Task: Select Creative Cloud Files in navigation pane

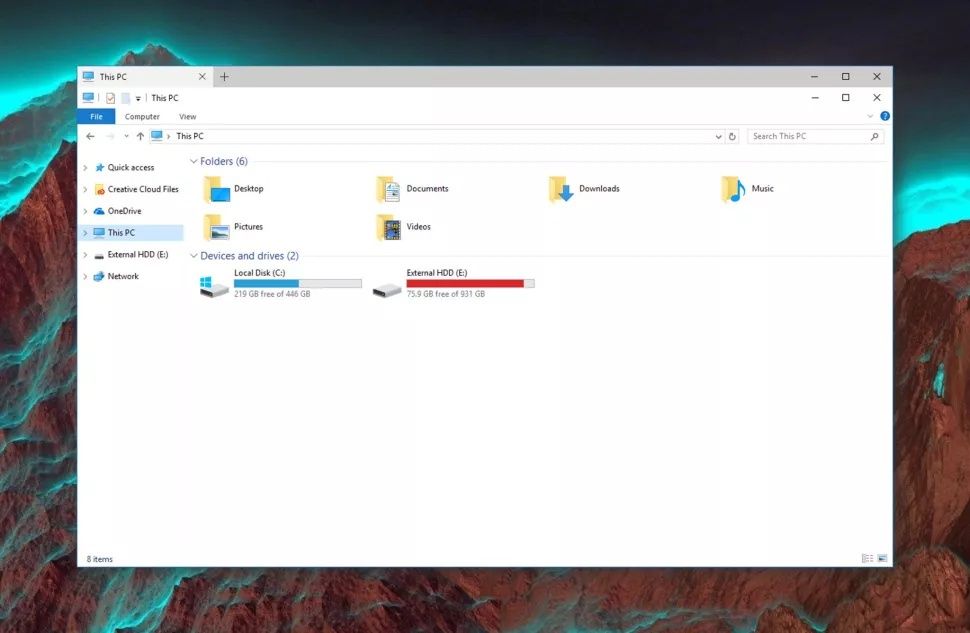Action: (x=143, y=189)
